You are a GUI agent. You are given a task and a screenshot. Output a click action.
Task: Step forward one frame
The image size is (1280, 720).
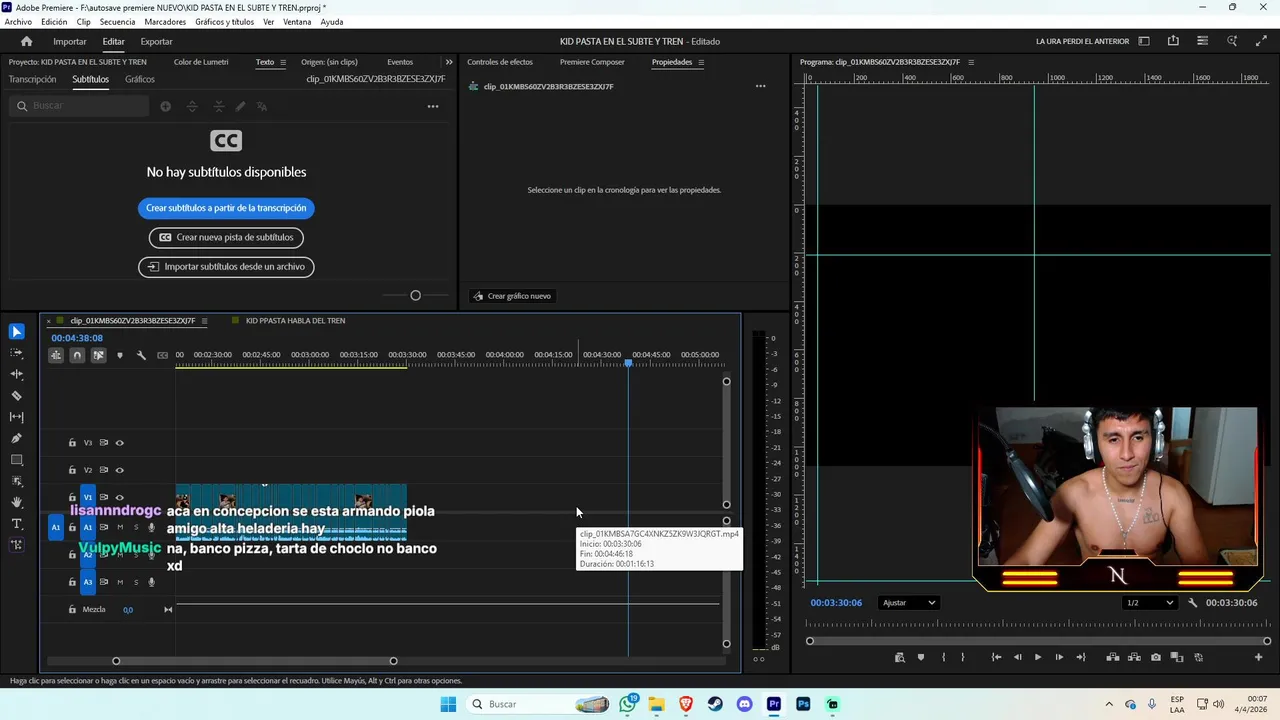(1059, 657)
